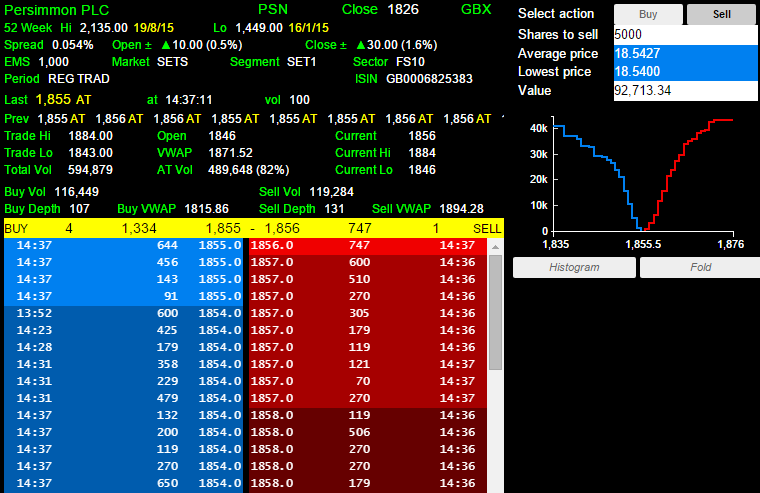Click buy order 600 at 1854.0 from 13:52
This screenshot has height=493, width=760.
124,313
